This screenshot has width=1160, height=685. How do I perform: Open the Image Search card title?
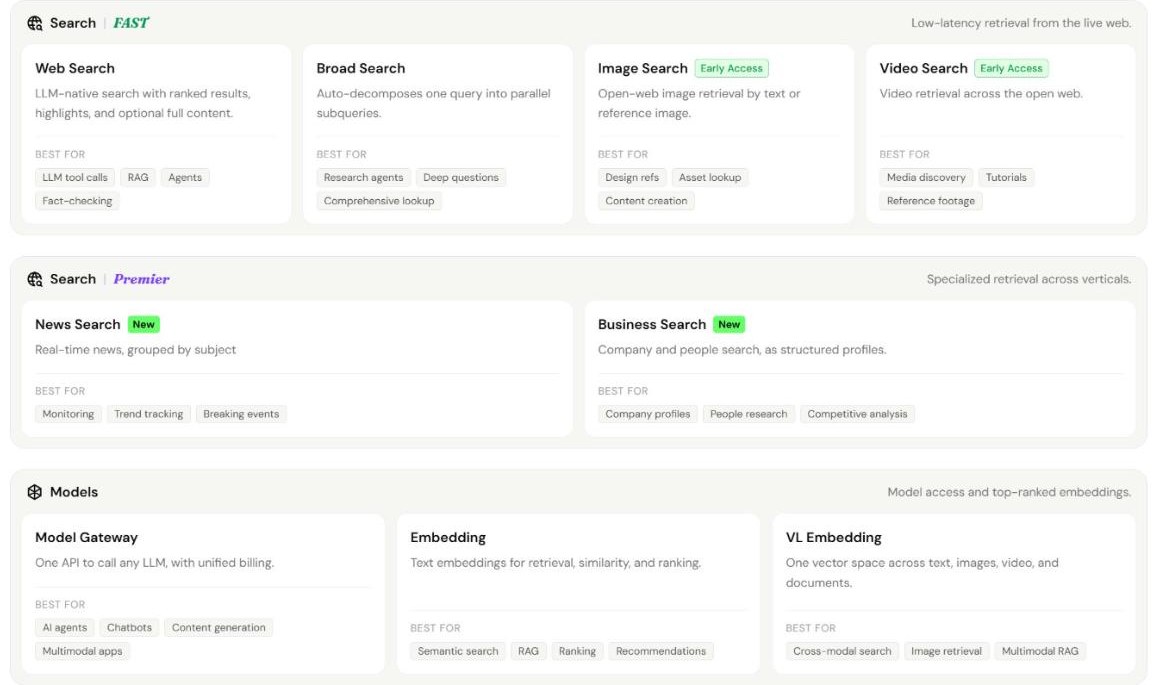(x=642, y=68)
